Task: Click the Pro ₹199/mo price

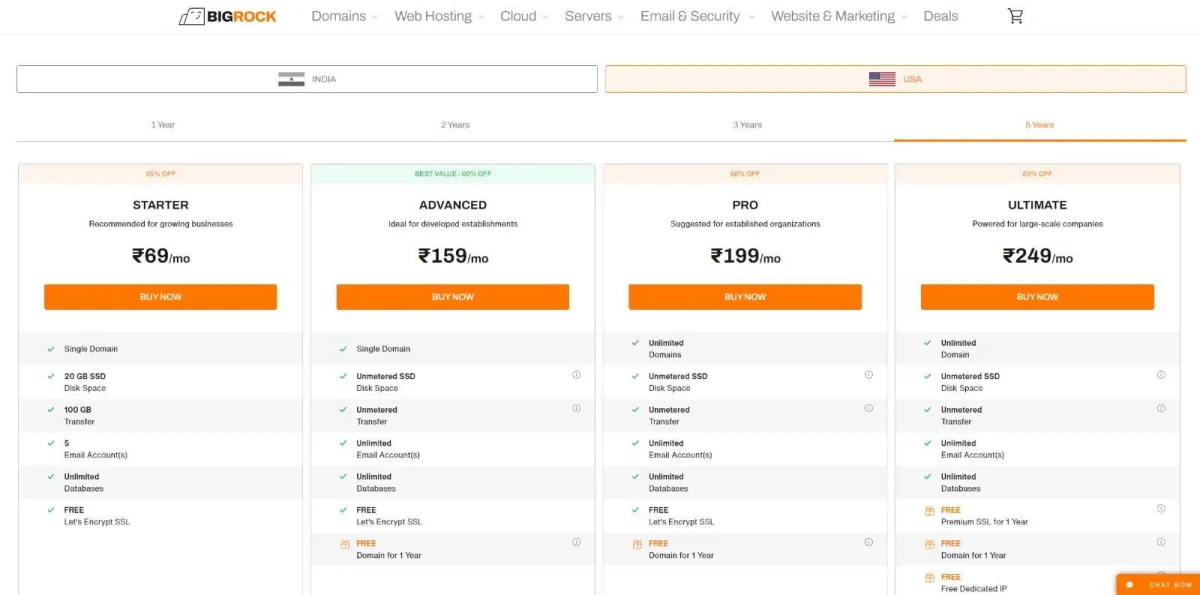Action: [x=745, y=256]
